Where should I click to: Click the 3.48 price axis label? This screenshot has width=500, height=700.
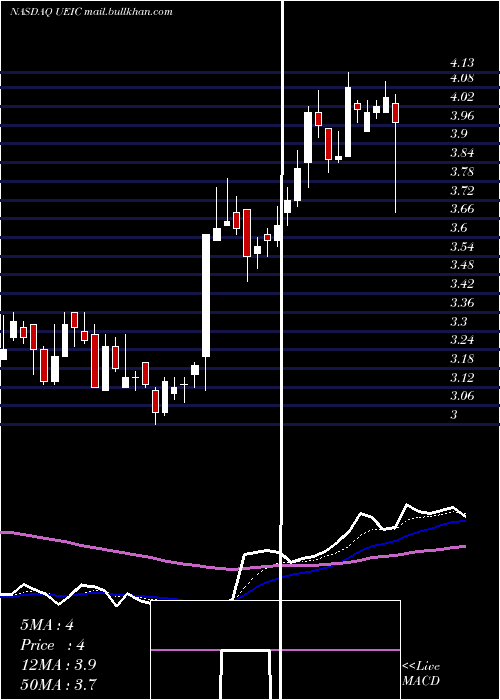click(462, 265)
